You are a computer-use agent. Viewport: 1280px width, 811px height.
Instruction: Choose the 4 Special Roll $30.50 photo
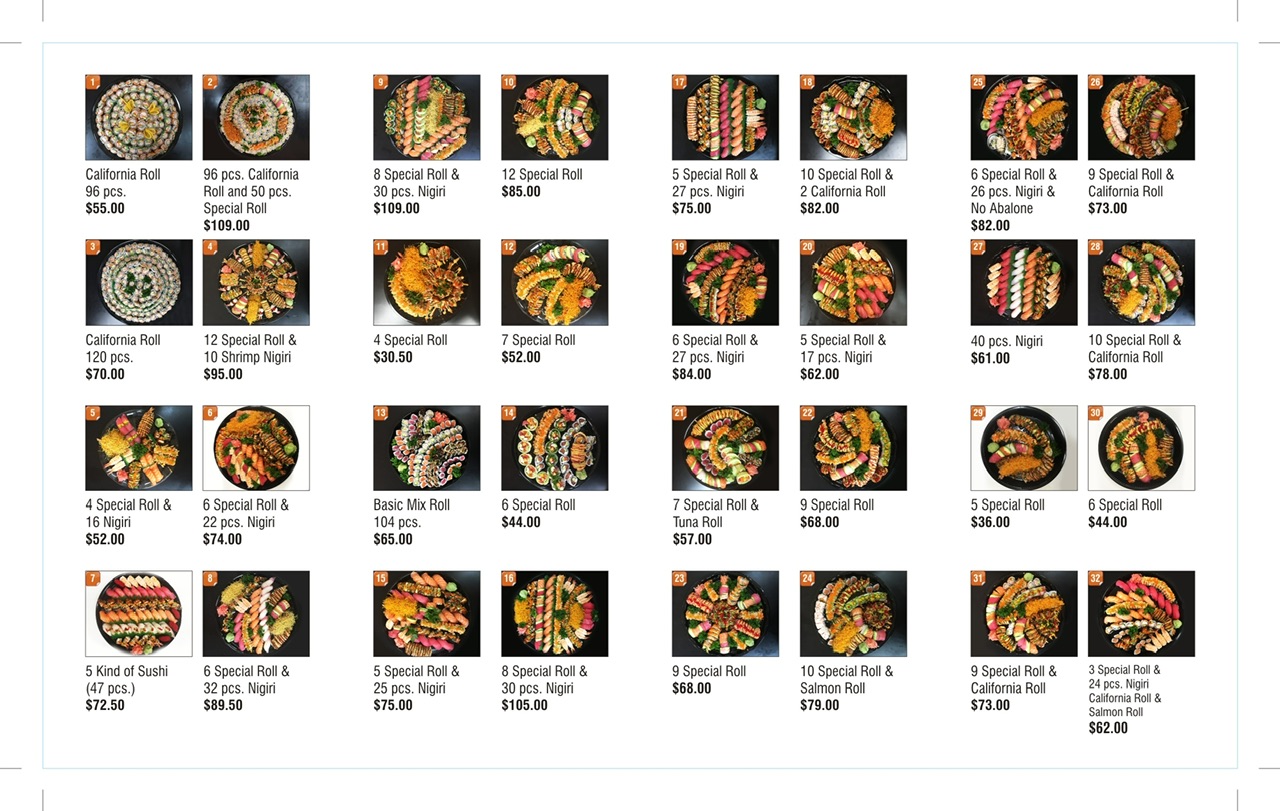click(x=427, y=283)
